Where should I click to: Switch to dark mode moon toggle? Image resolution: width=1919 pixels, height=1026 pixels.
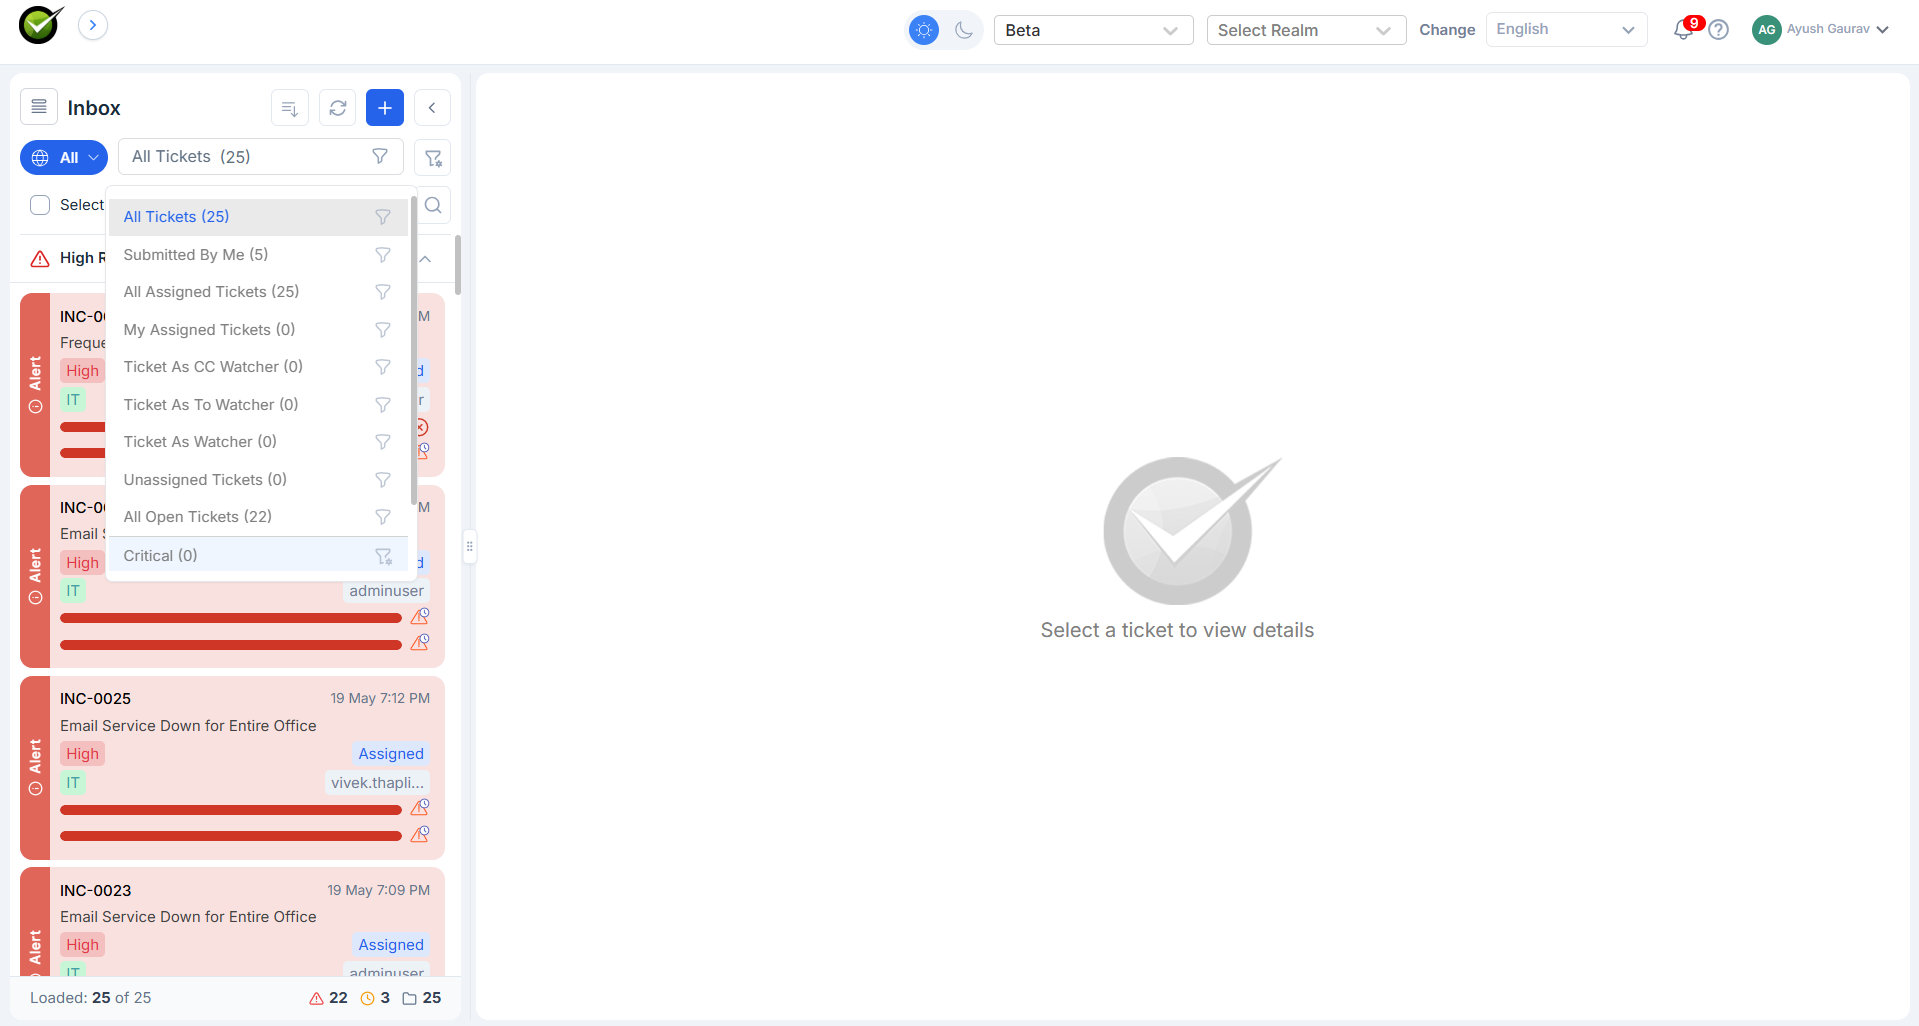[x=964, y=30]
